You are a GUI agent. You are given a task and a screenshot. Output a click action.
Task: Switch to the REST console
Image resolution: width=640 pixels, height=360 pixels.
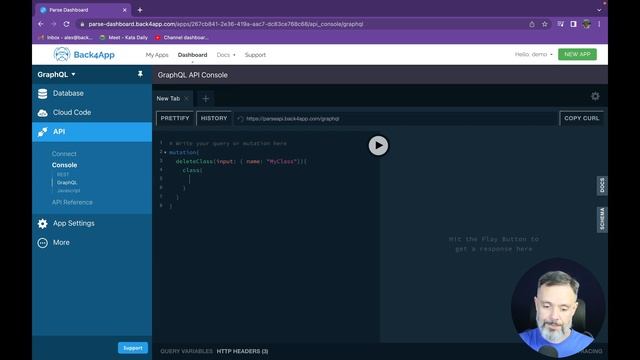point(63,175)
